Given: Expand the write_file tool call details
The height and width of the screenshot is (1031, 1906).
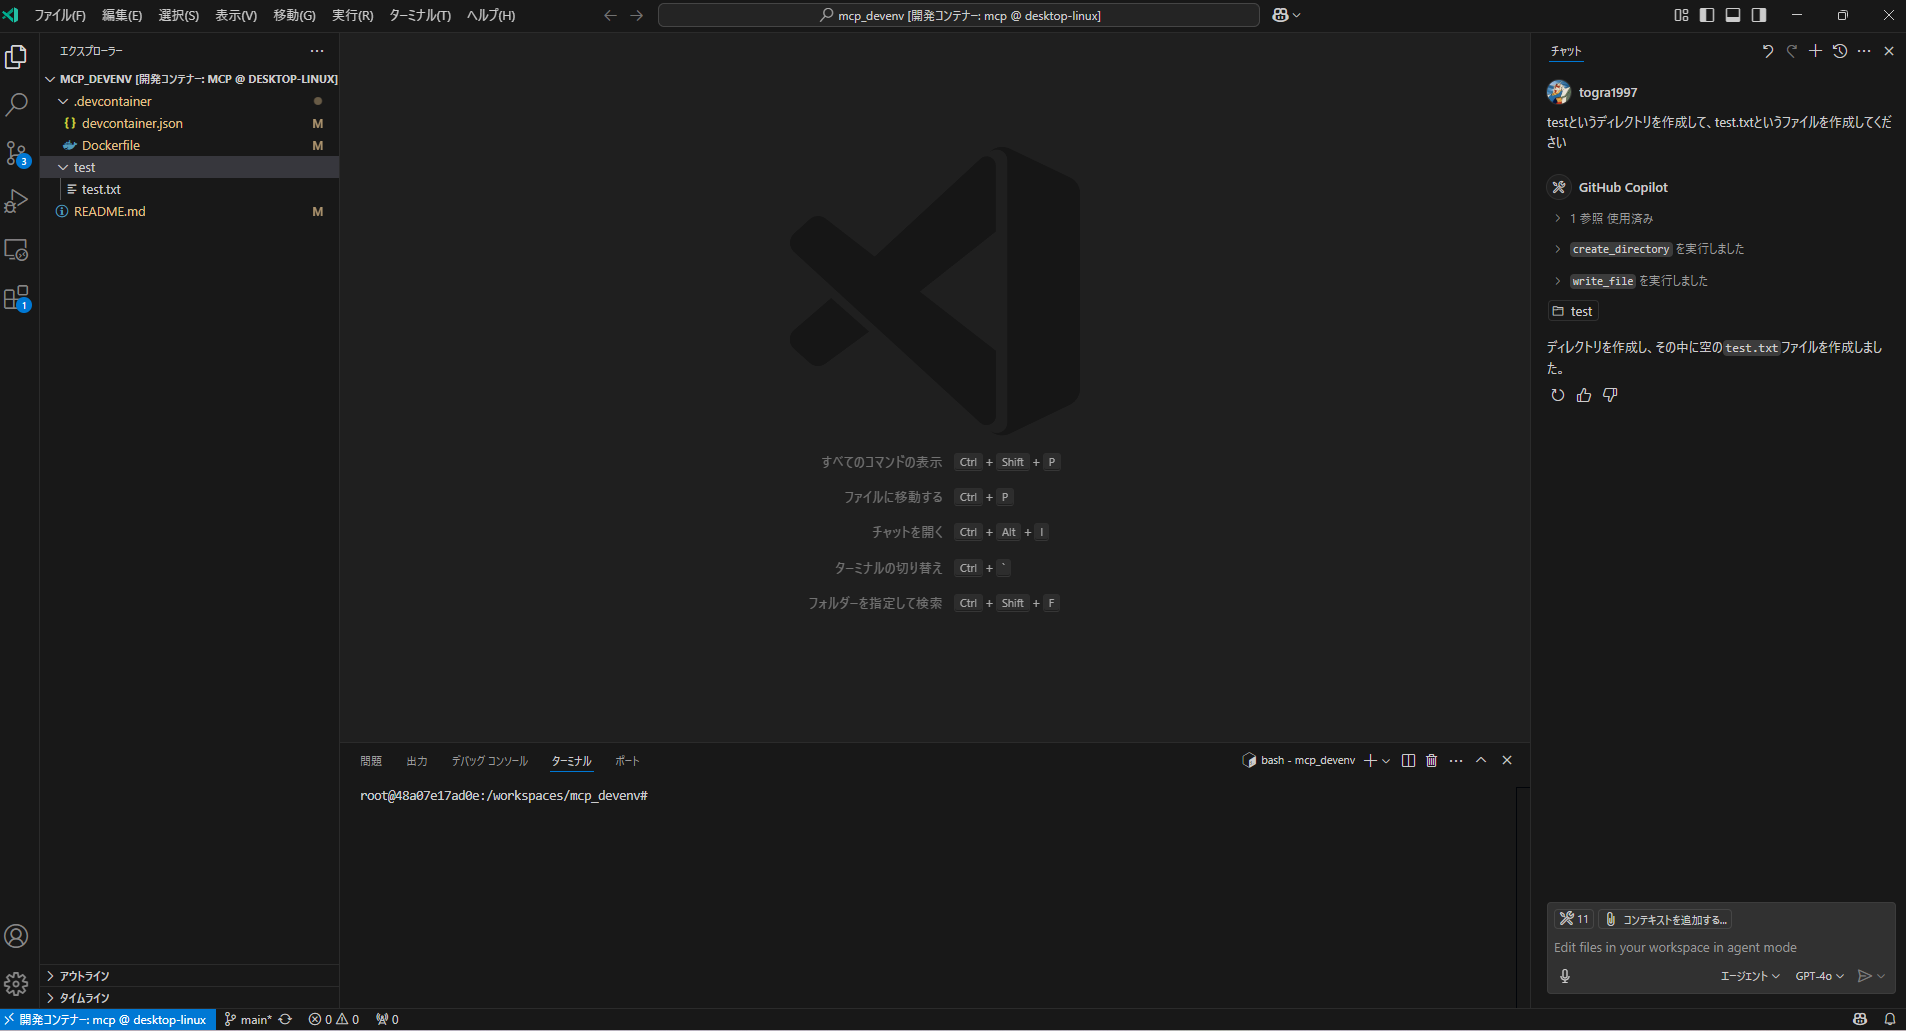Looking at the screenshot, I should point(1631,281).
